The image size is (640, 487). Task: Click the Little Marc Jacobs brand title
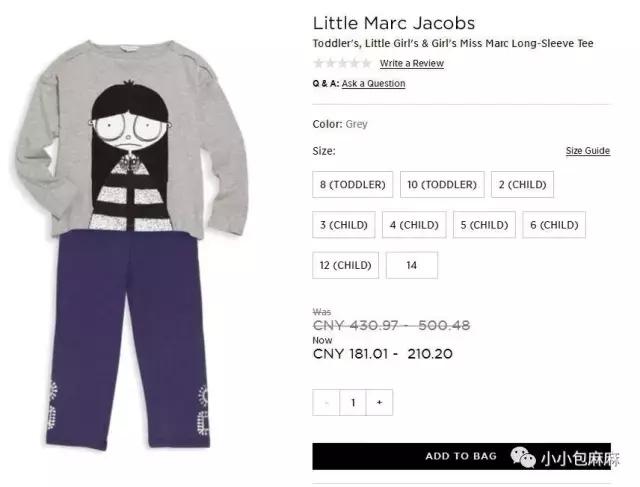[x=394, y=23]
